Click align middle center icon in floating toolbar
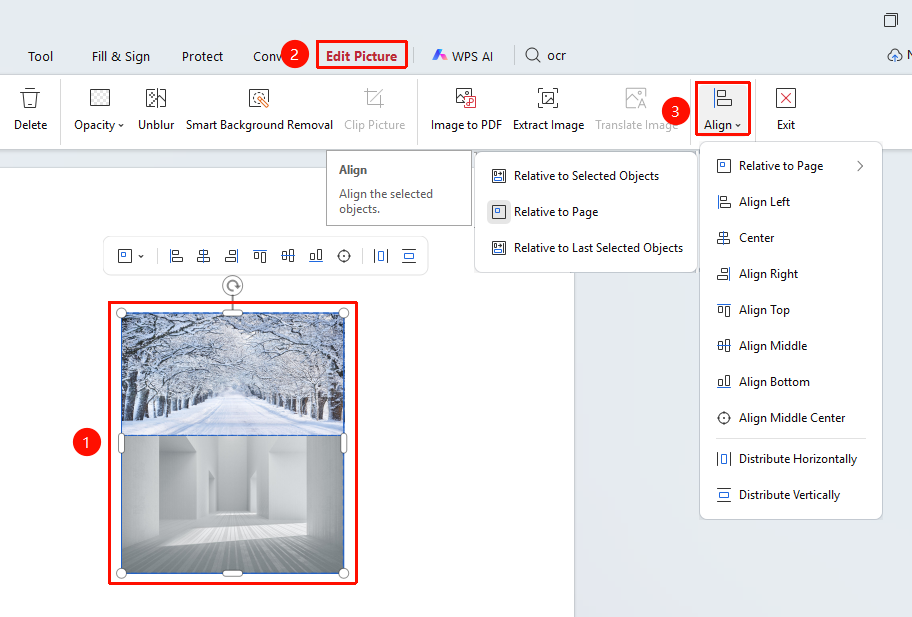Screen dimensions: 912x617 click(344, 256)
